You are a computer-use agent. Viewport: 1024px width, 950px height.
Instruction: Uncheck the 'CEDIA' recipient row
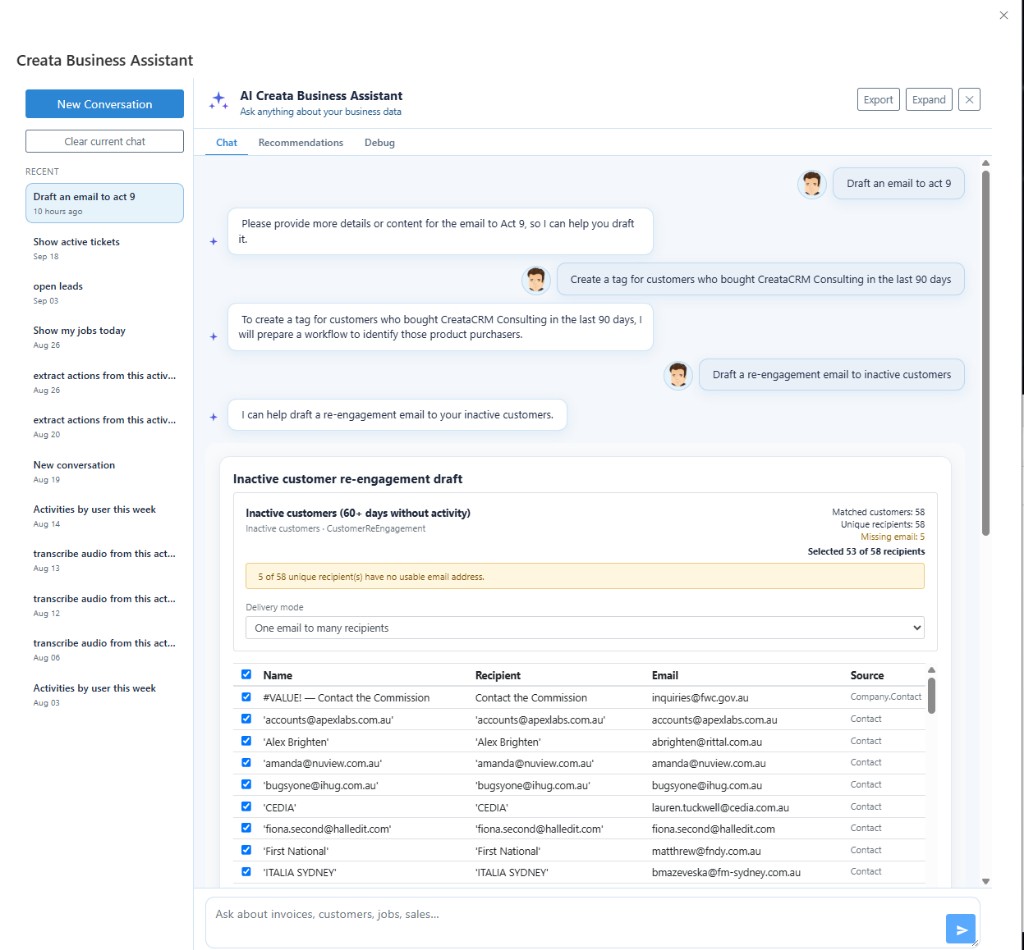[246, 806]
